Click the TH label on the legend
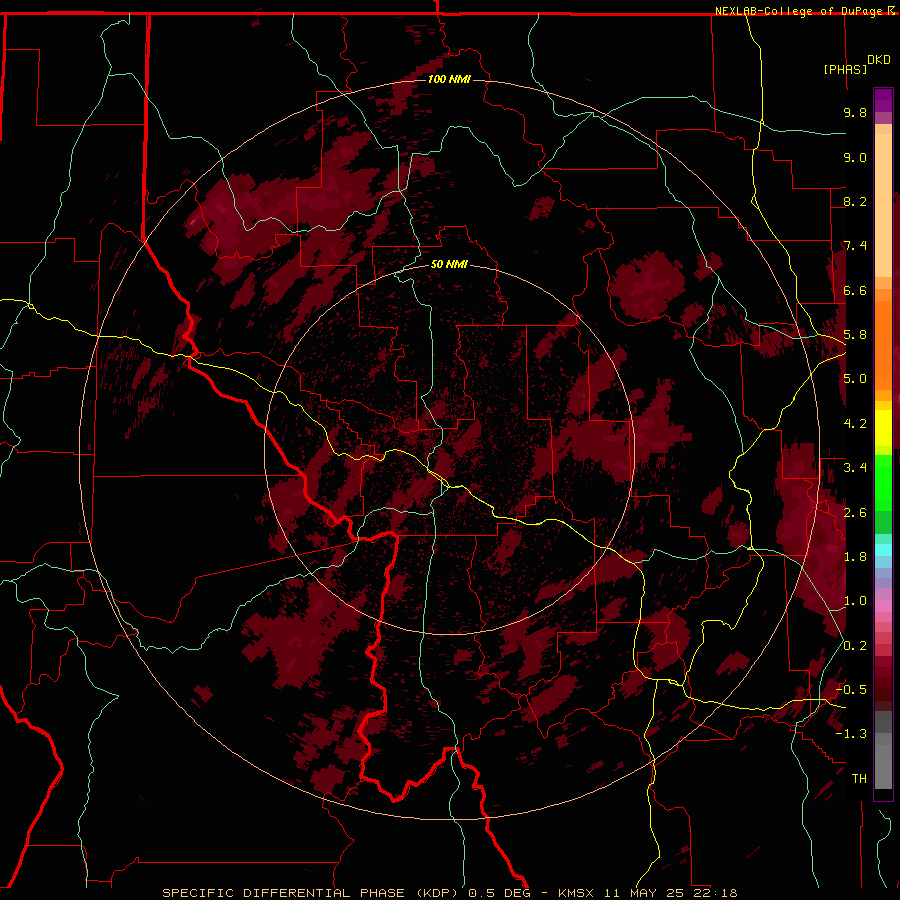Screen dimensions: 900x900 [x=859, y=779]
